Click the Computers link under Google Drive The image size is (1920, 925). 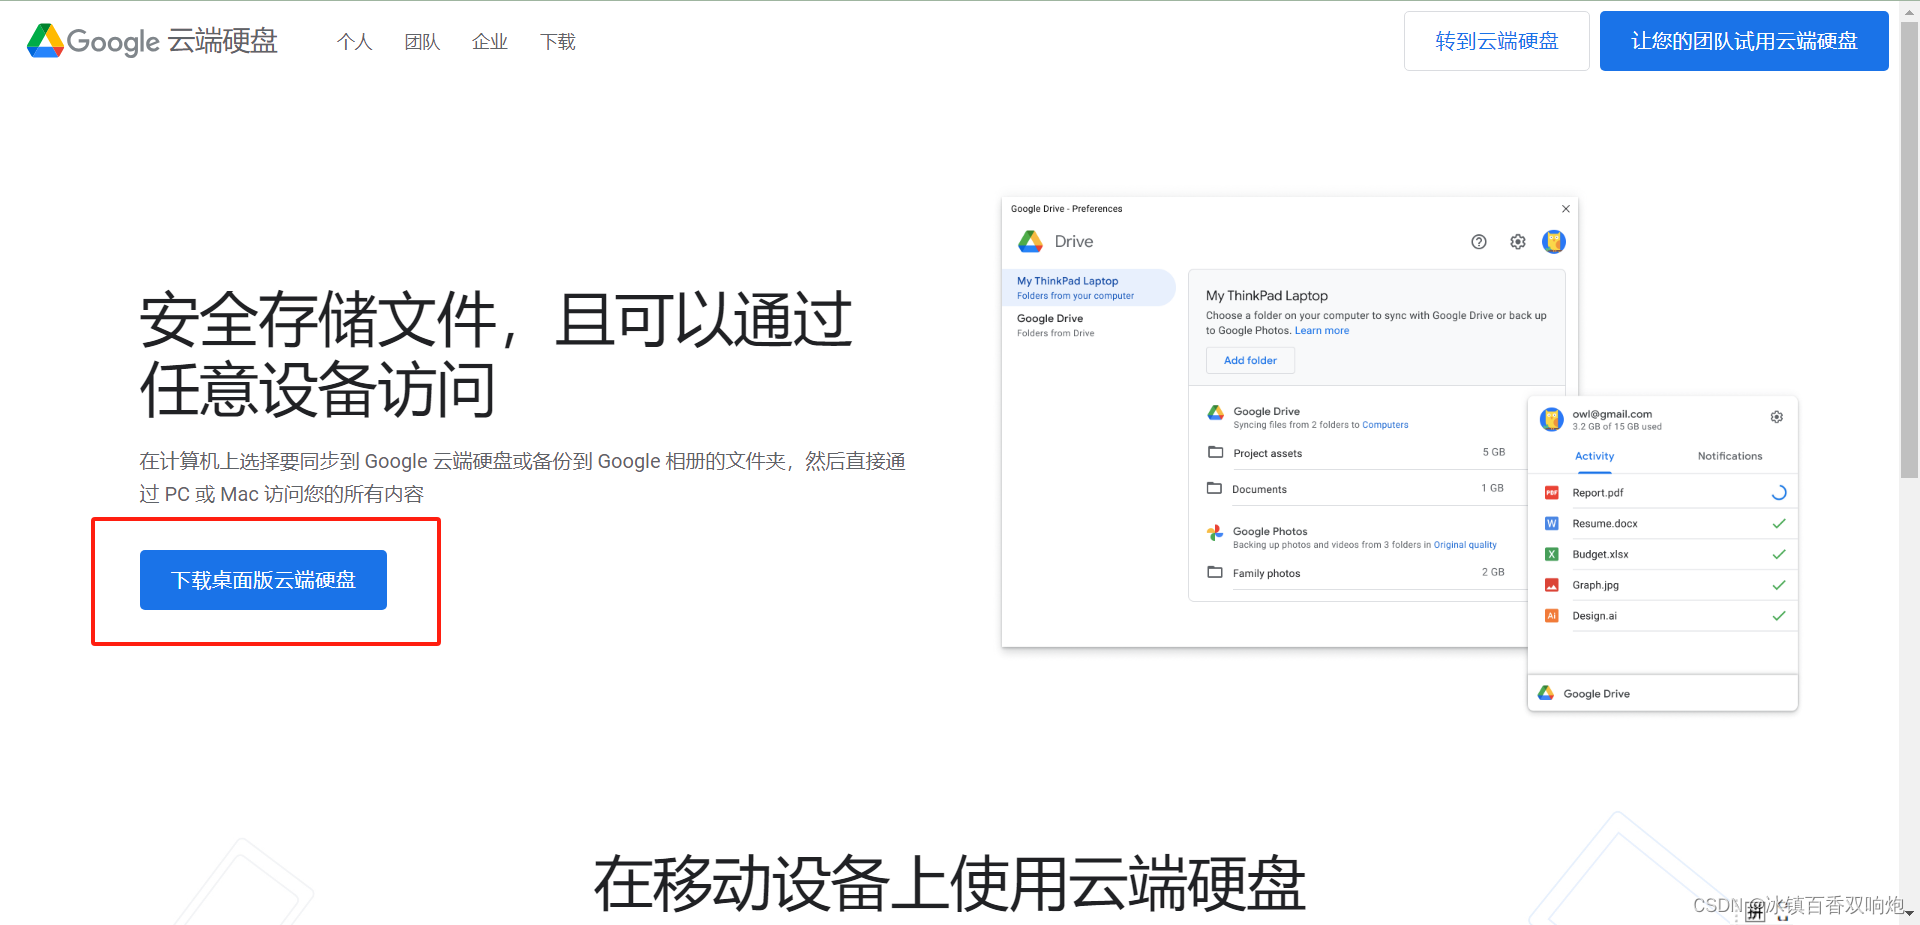(x=1385, y=425)
